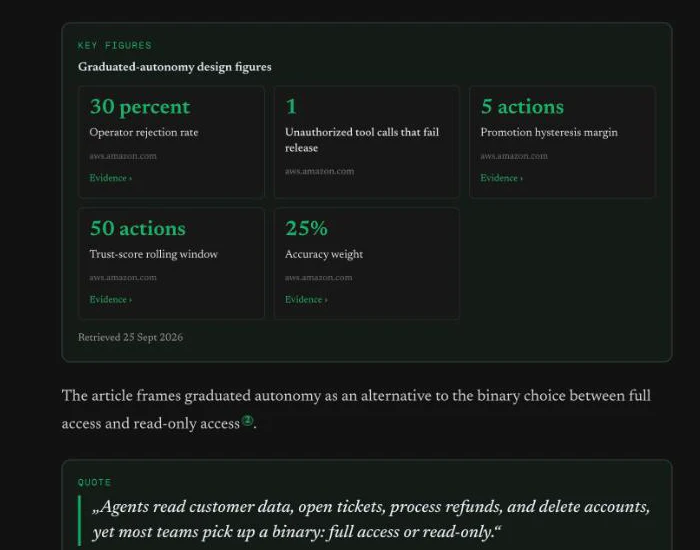The width and height of the screenshot is (700, 550).
Task: Open Evidence link under 5 actions card
Action: 501,178
